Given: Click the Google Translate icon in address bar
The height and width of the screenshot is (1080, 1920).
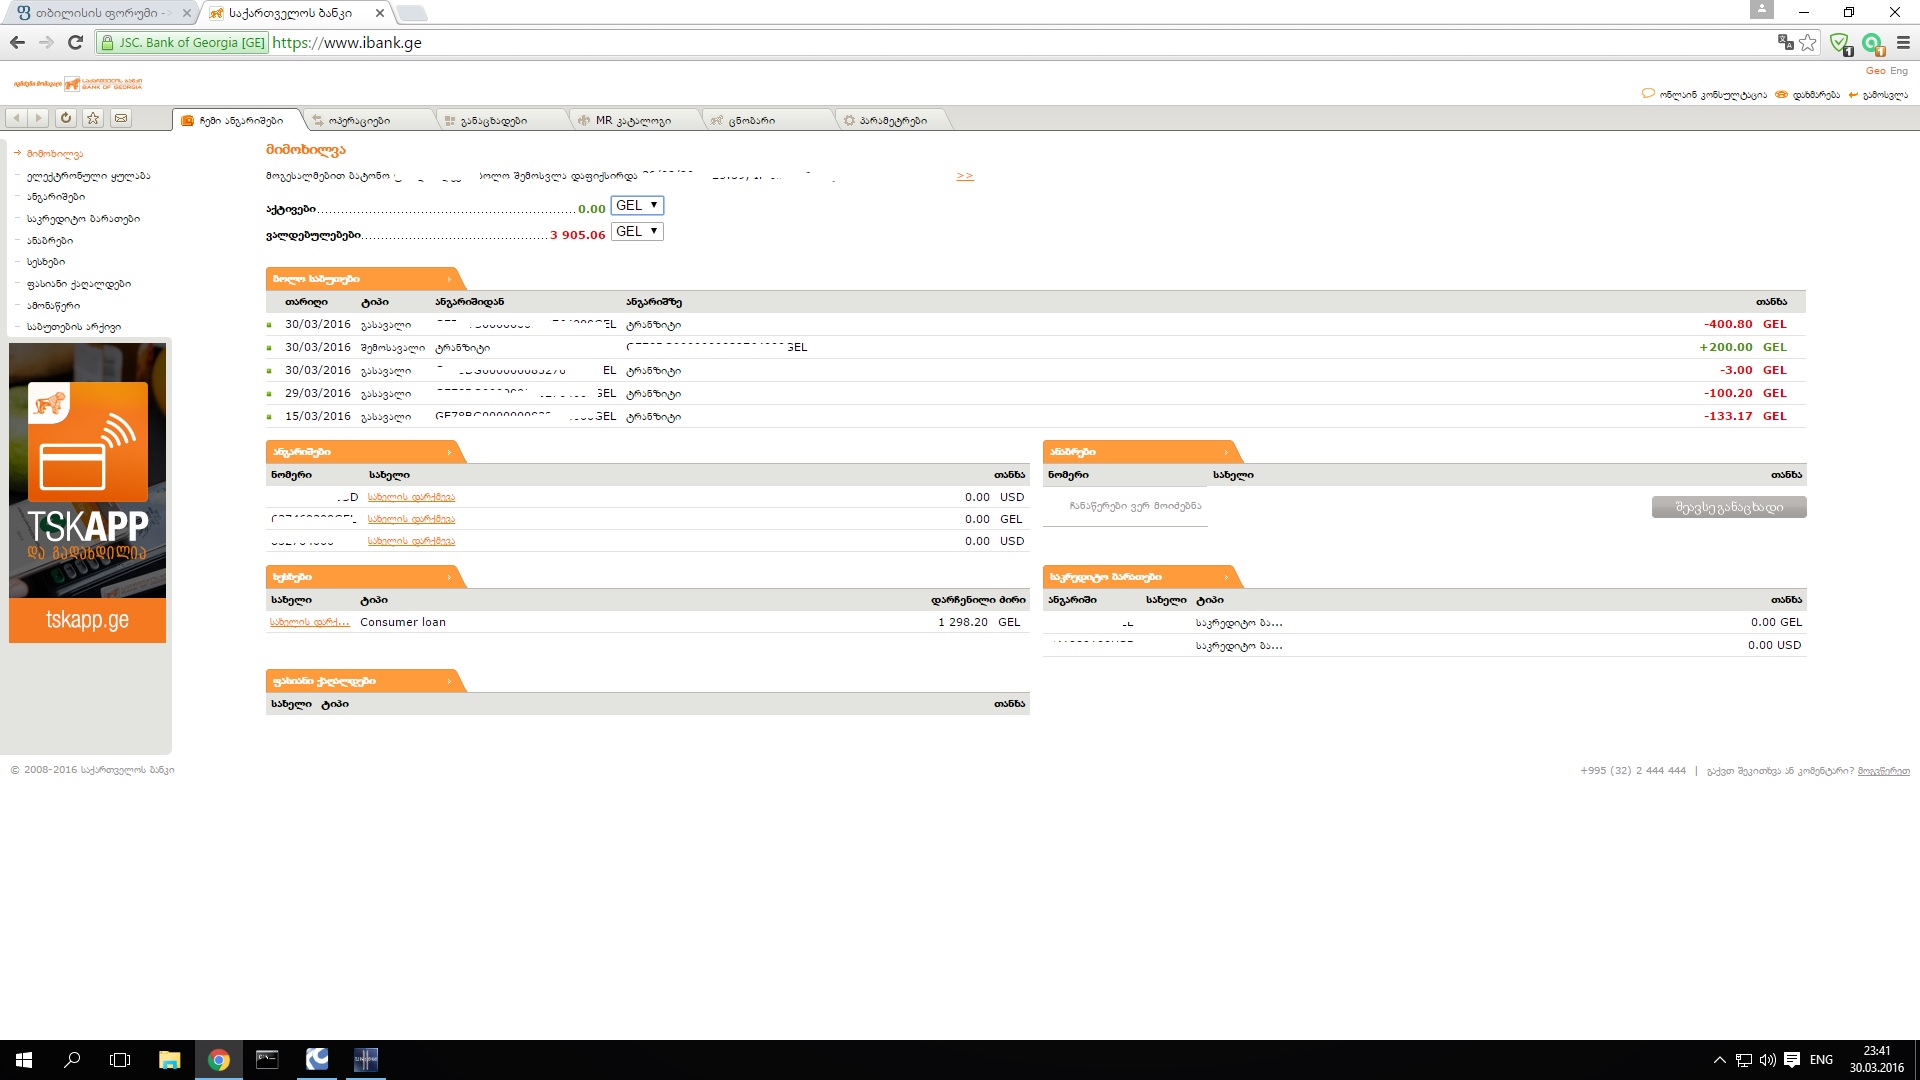Looking at the screenshot, I should (x=1785, y=42).
